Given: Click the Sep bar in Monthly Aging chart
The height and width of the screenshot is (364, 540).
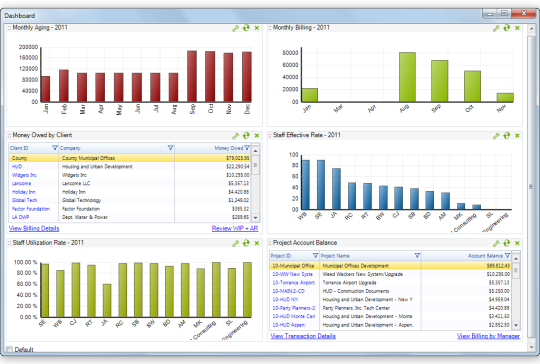Looking at the screenshot, I should click(192, 76).
